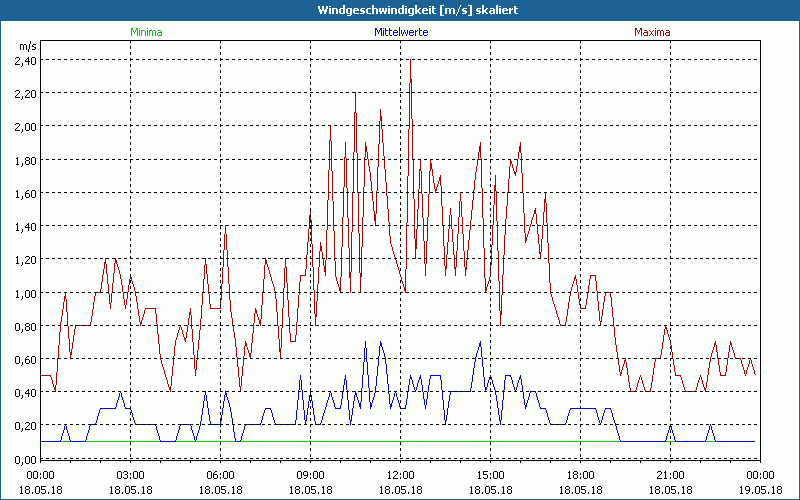Pick the 09:00 time axis label

click(x=311, y=474)
